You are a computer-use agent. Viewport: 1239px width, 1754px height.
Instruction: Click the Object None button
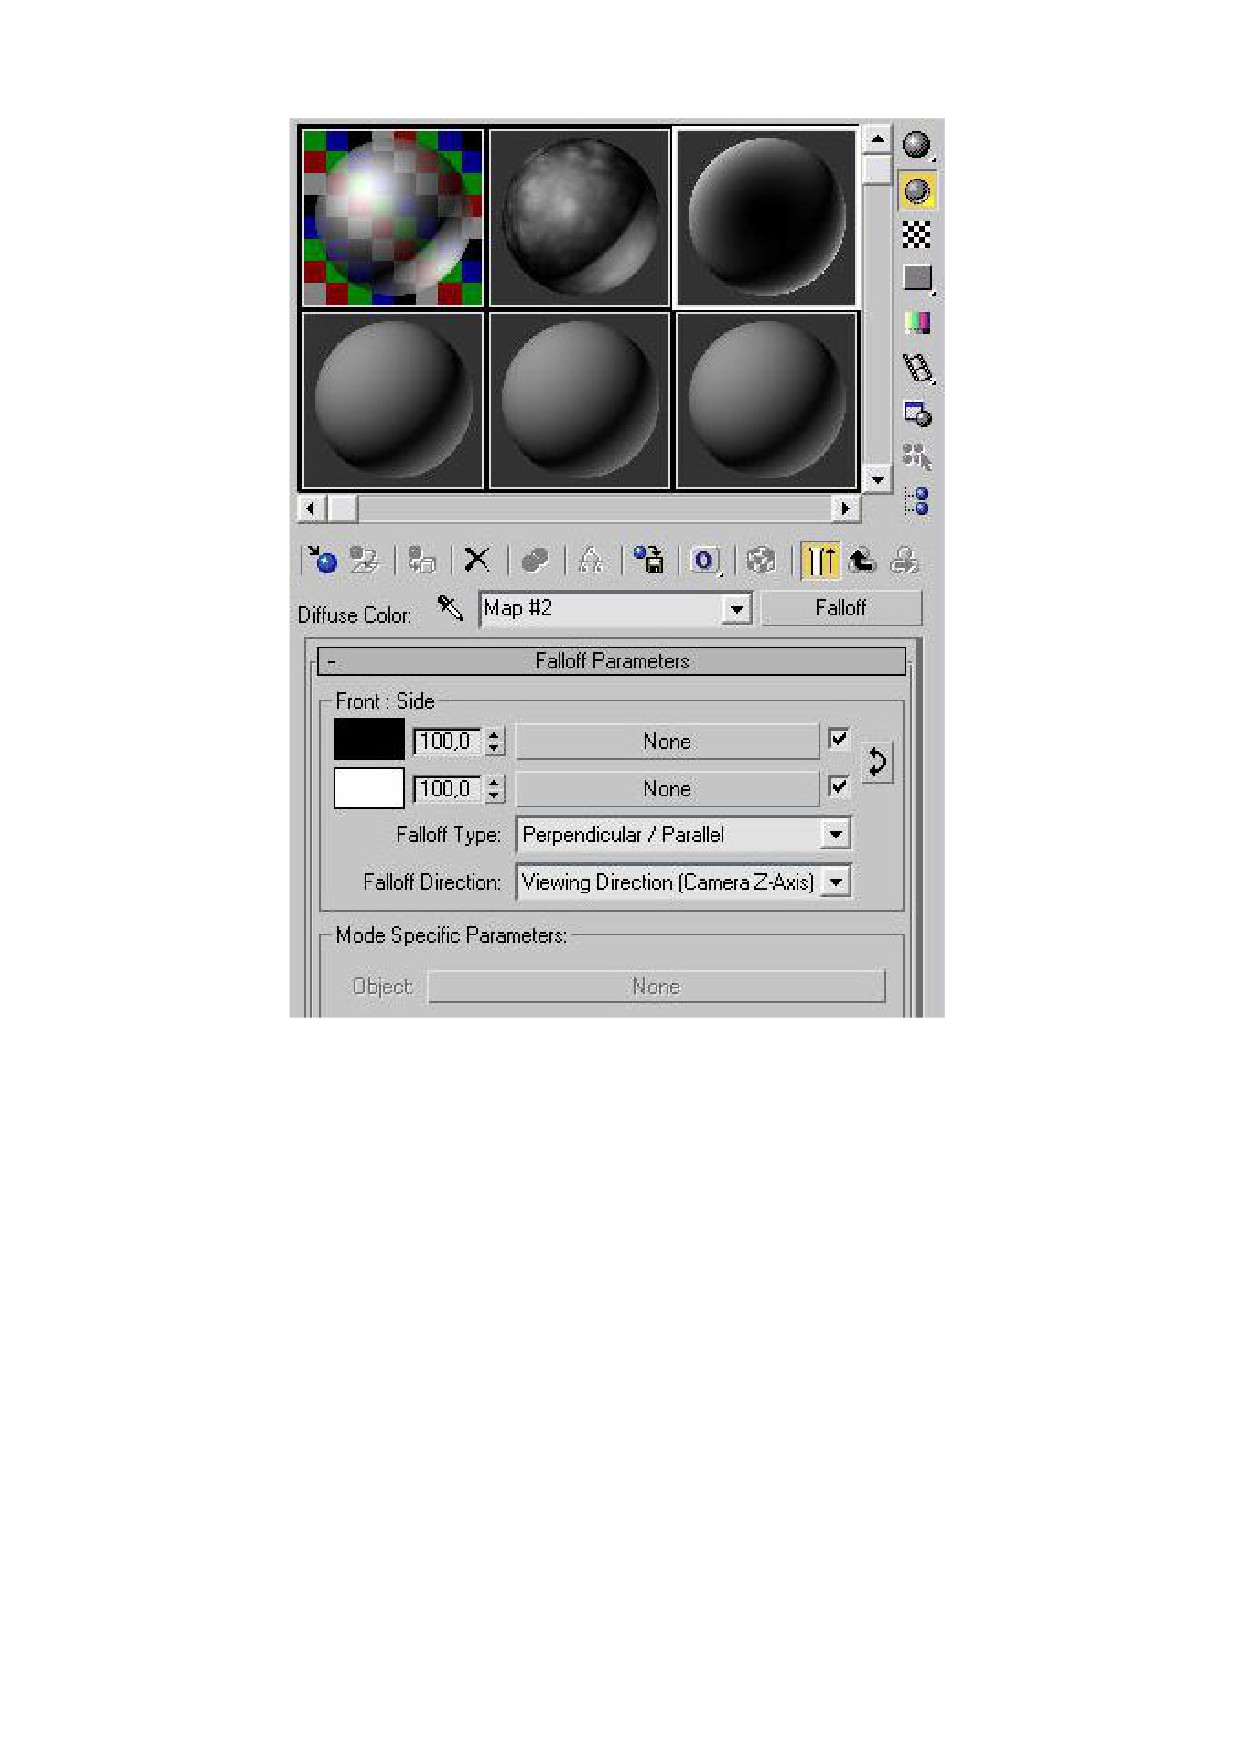point(656,986)
